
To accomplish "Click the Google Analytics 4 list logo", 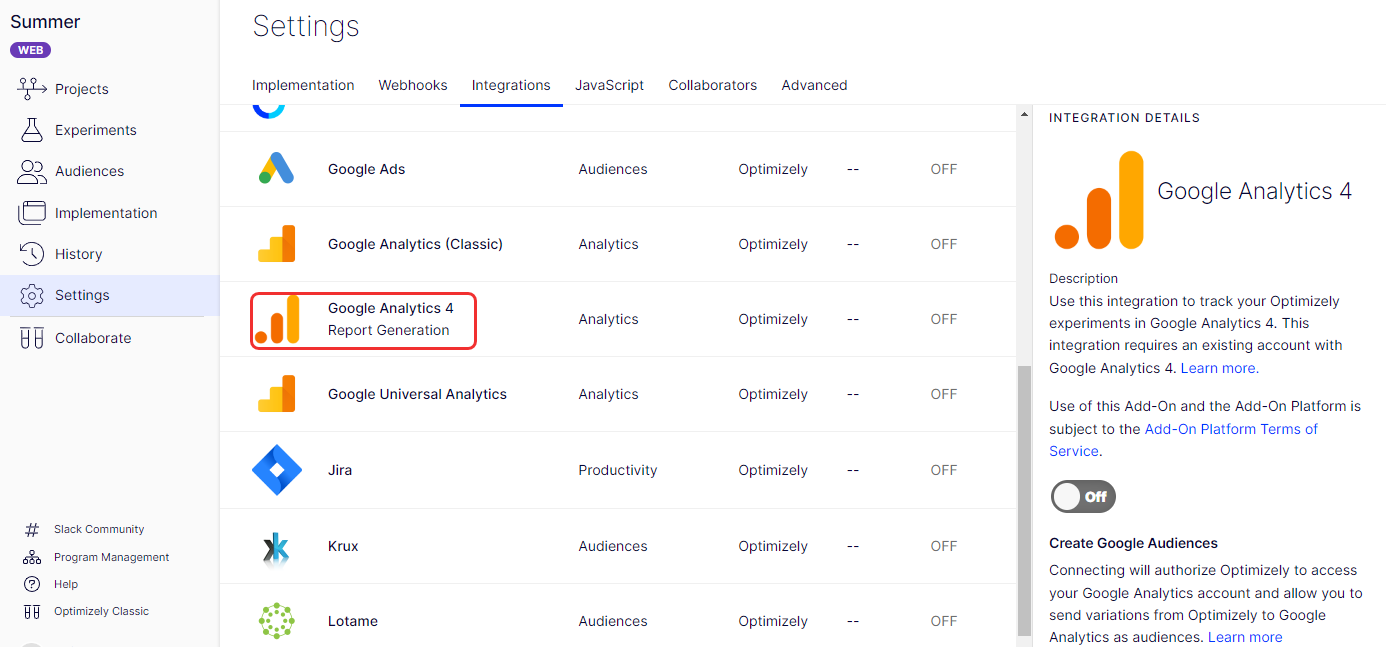I will [277, 319].
